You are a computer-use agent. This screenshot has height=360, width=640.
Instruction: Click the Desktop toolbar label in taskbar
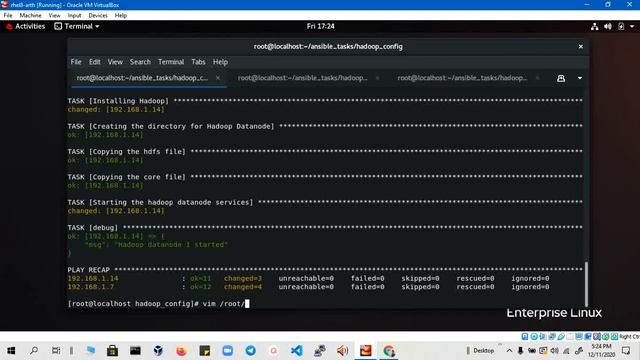pos(484,351)
